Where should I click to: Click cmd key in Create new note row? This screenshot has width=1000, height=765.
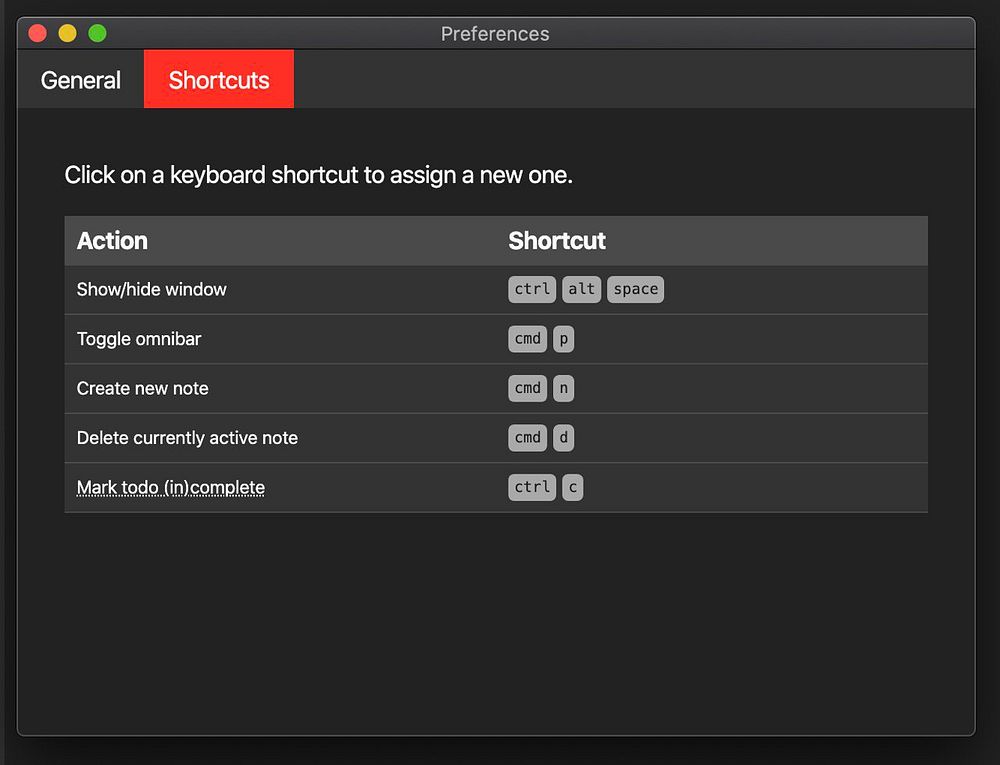tap(527, 388)
